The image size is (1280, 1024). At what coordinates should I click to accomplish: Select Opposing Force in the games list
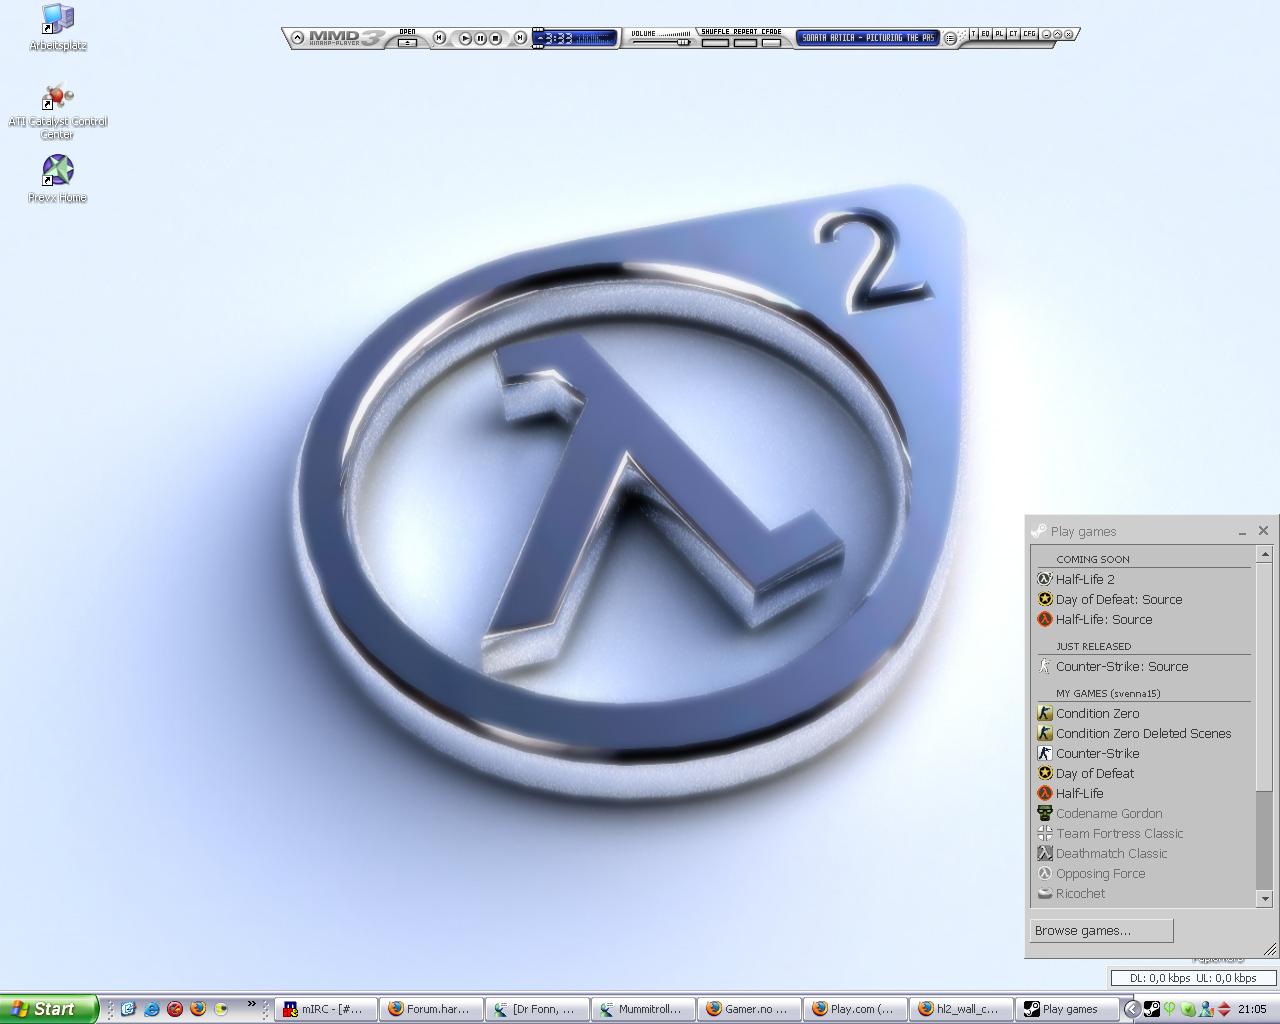tap(1143, 873)
